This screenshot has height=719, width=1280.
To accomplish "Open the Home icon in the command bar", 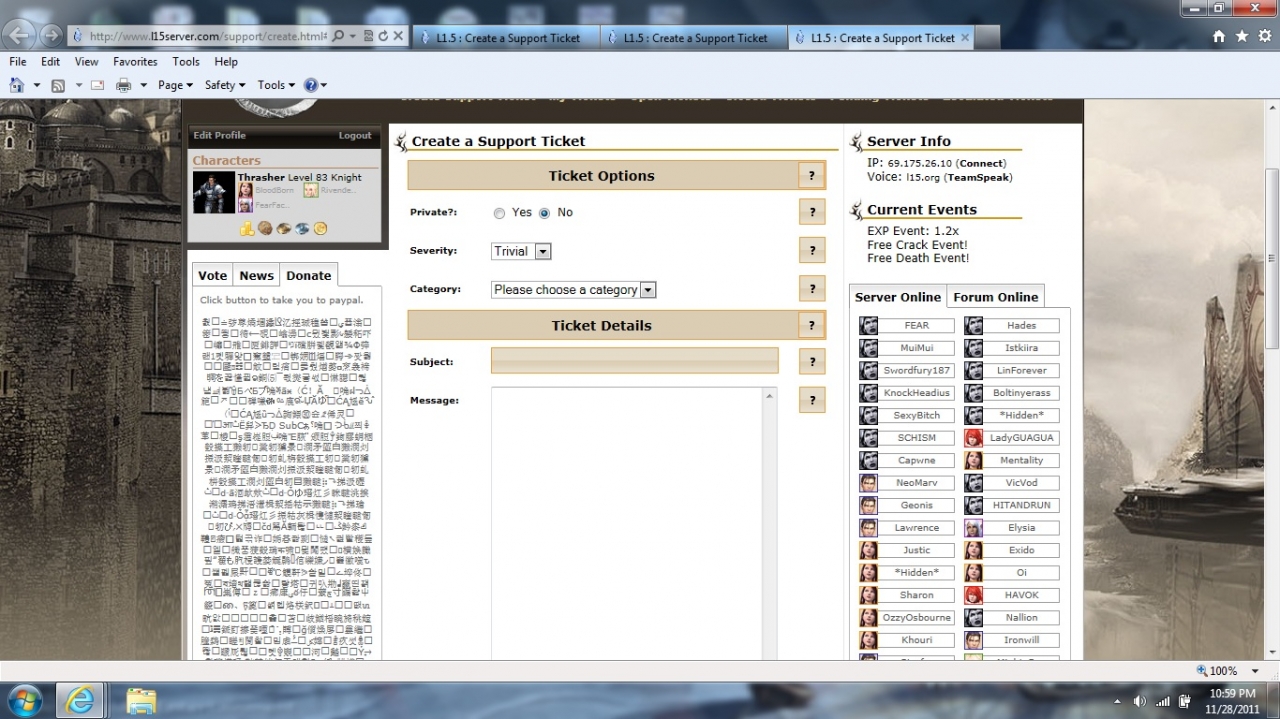I will [x=16, y=85].
